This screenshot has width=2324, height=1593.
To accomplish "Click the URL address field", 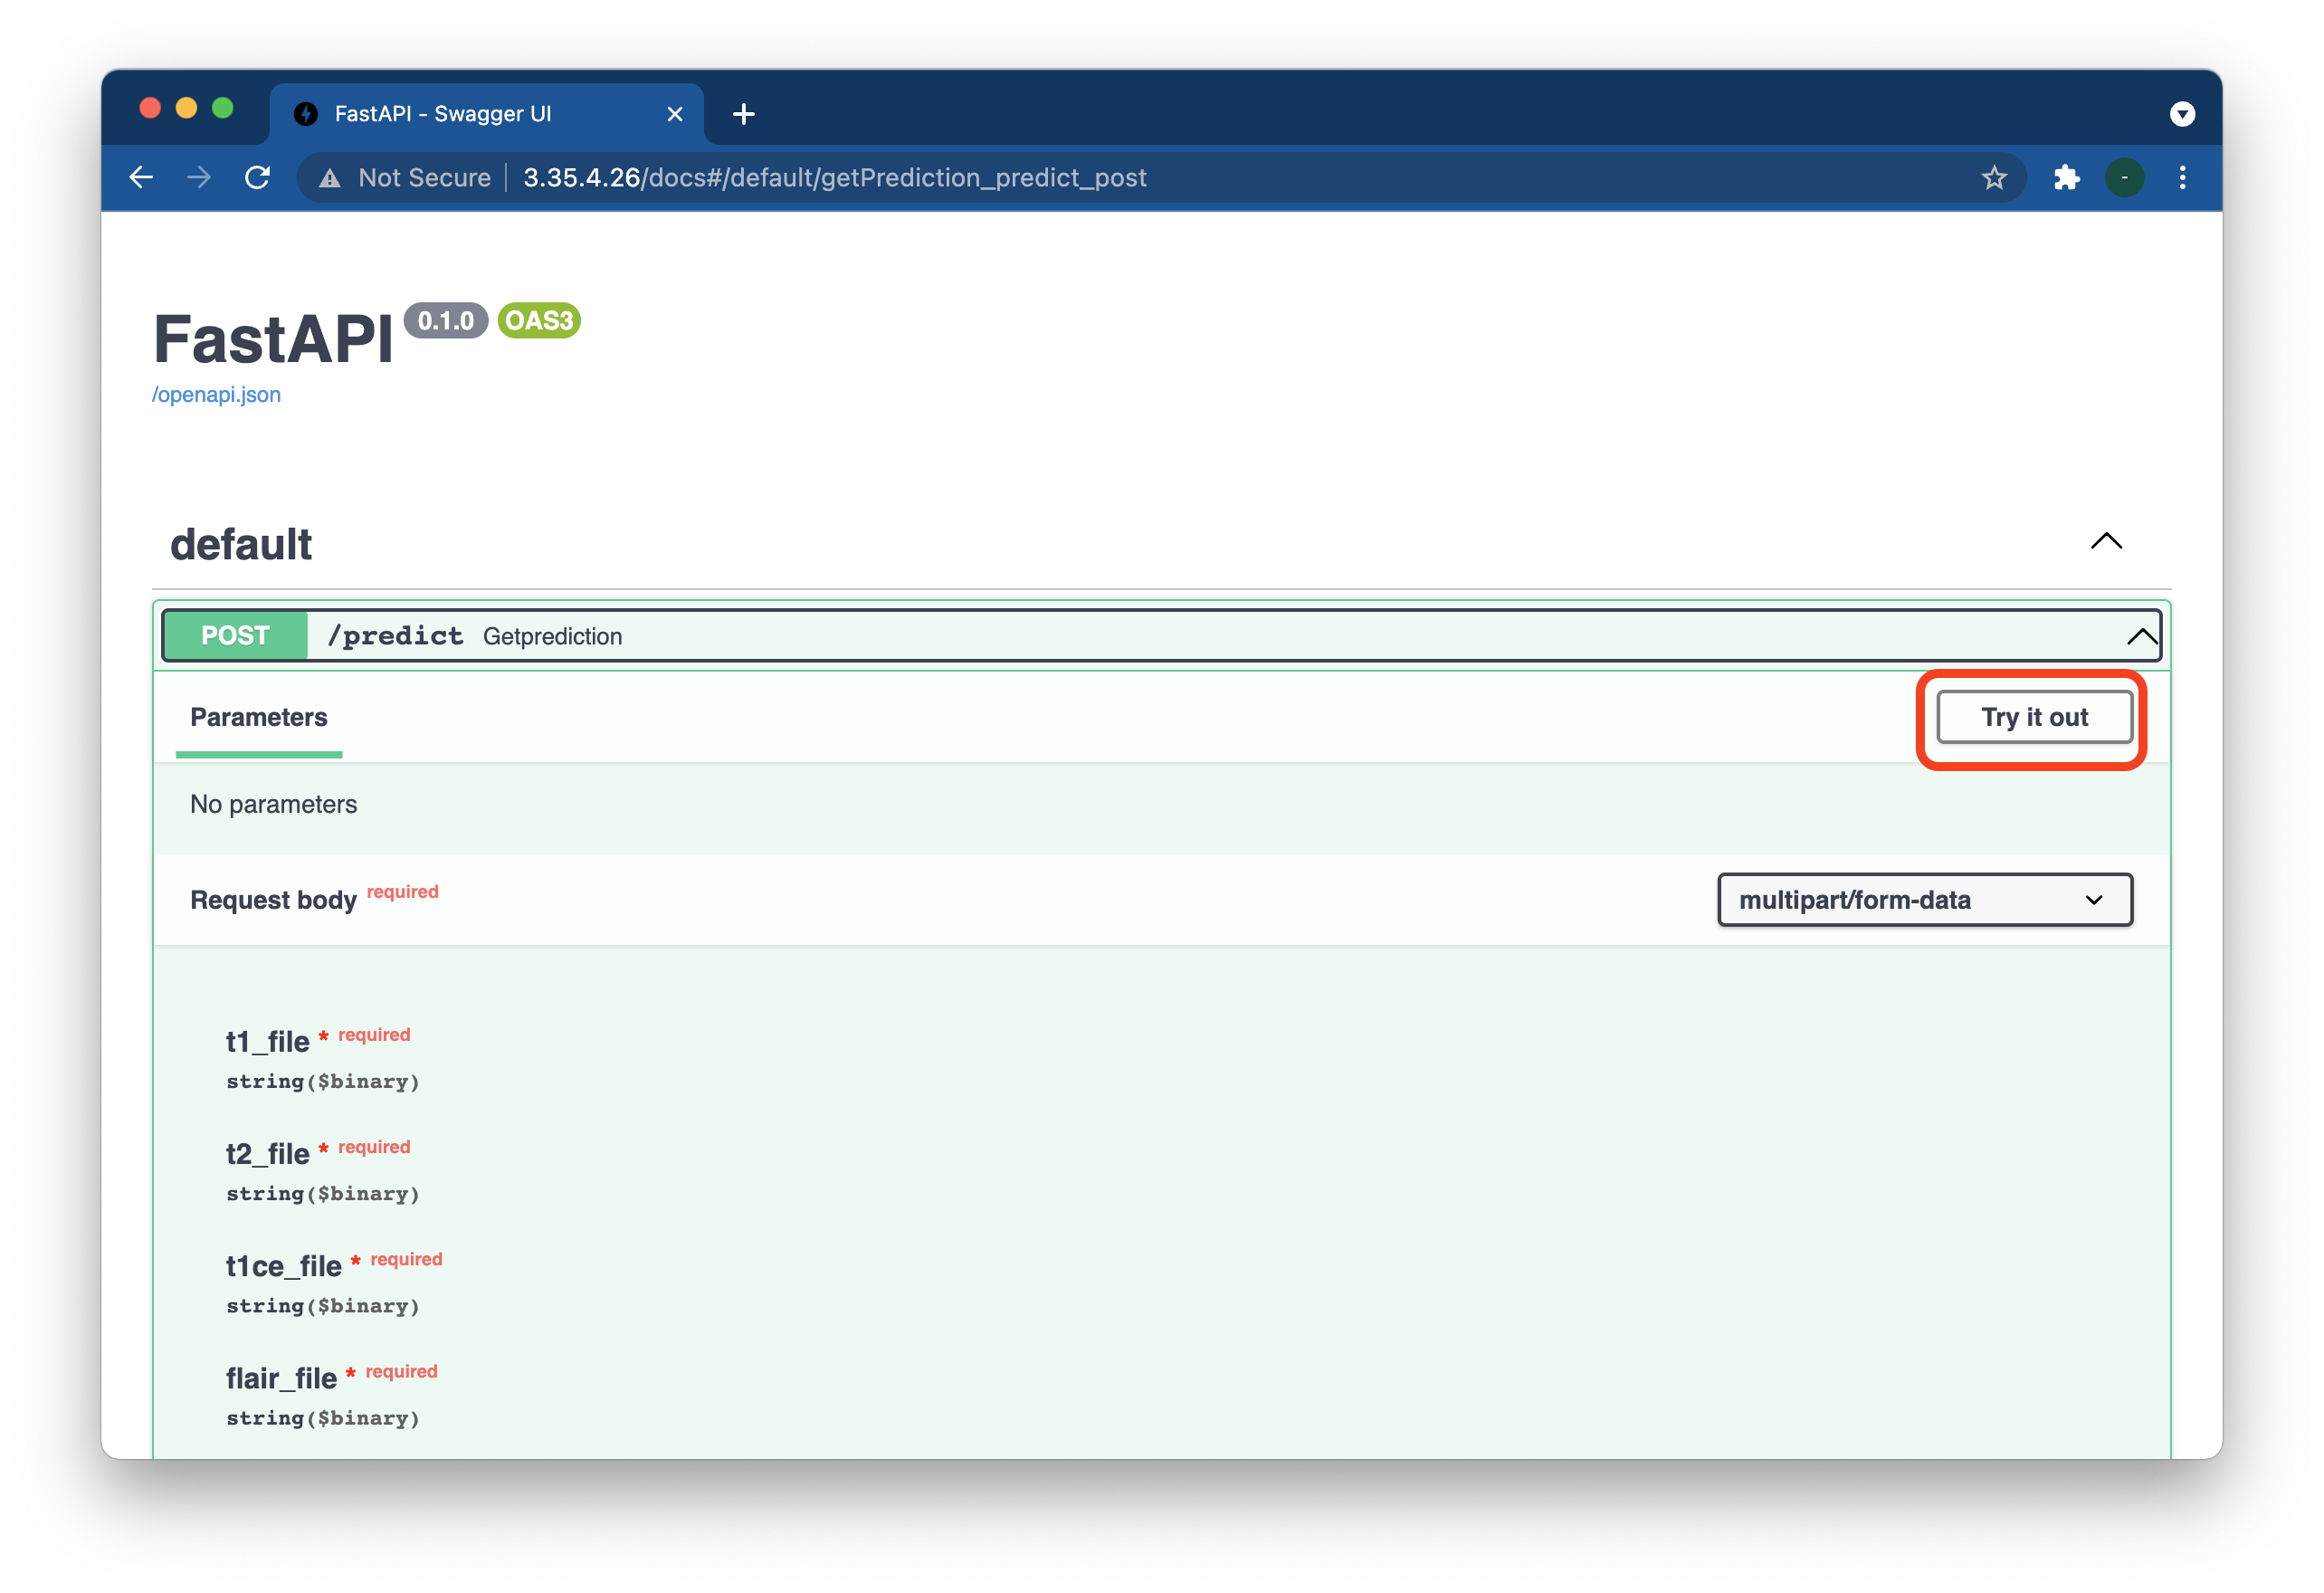I will coord(1100,178).
